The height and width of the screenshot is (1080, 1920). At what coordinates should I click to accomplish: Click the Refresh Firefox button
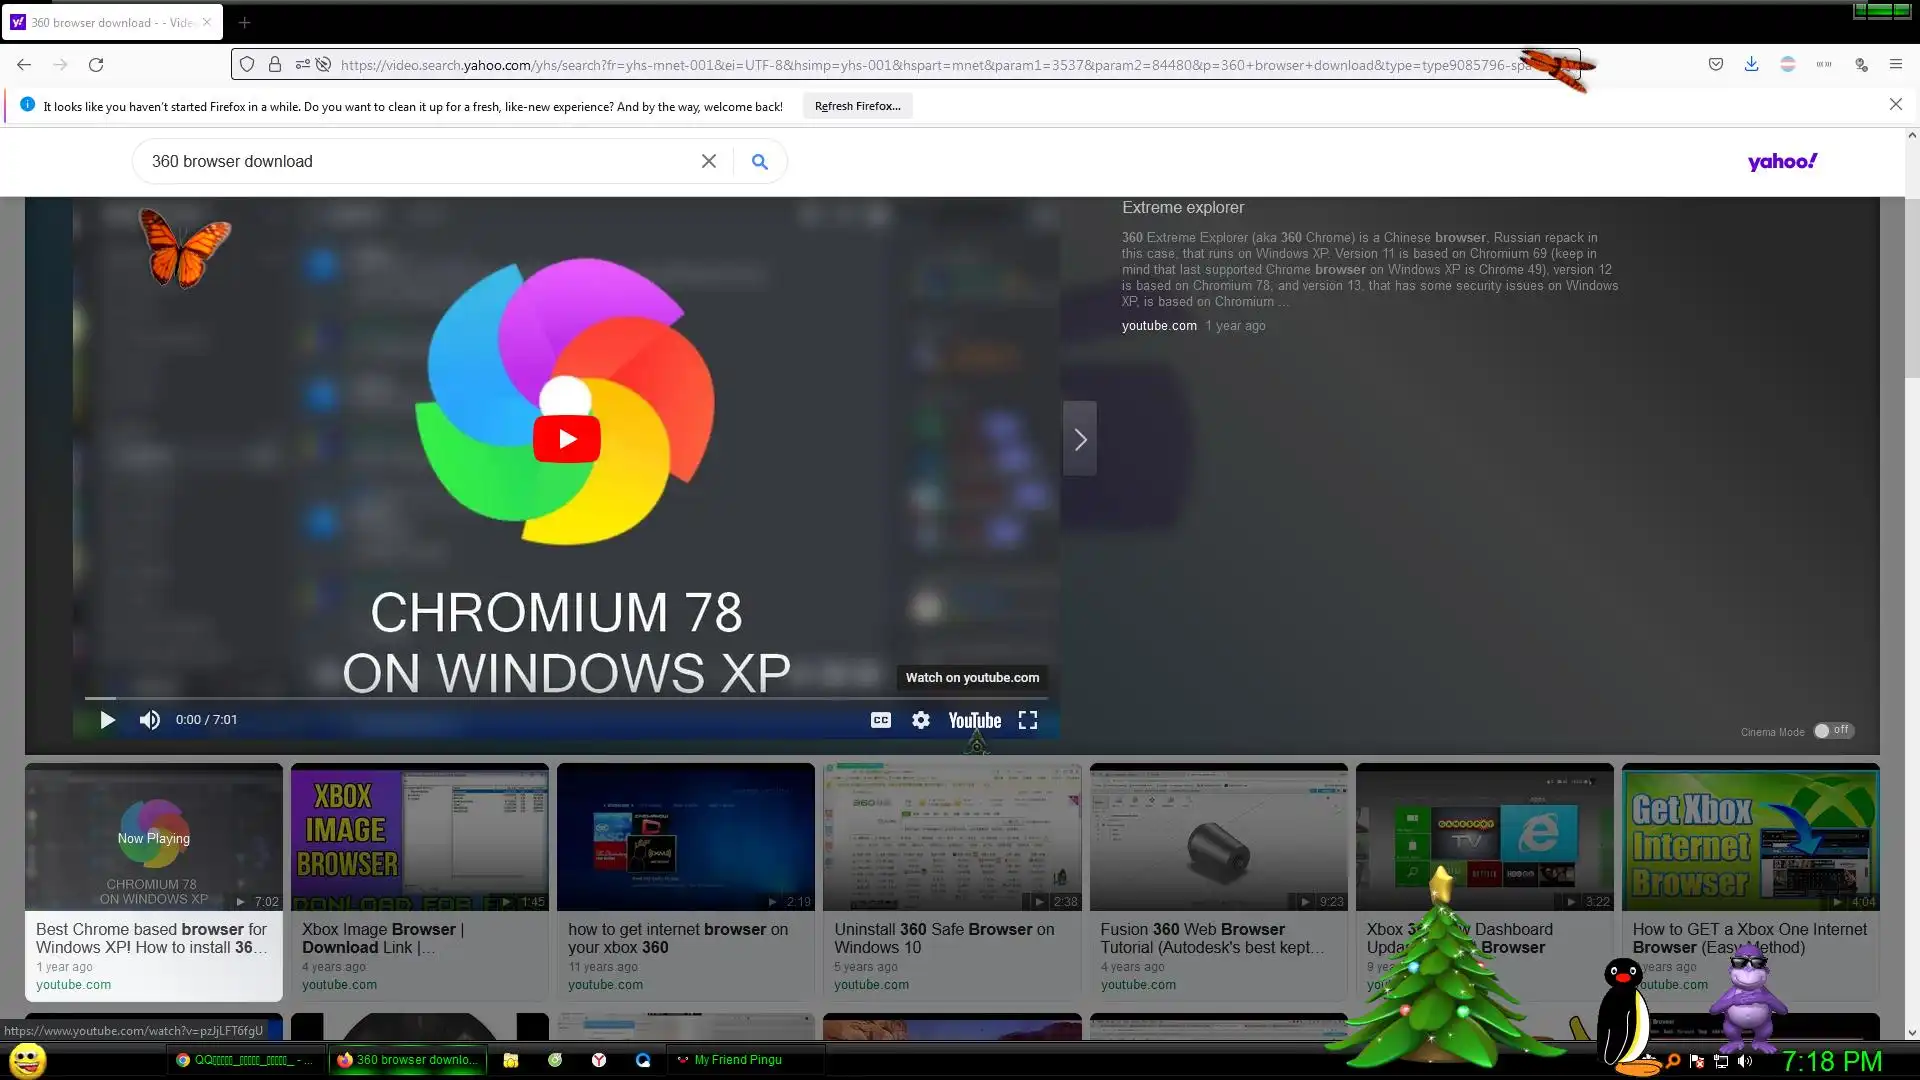pyautogui.click(x=857, y=106)
